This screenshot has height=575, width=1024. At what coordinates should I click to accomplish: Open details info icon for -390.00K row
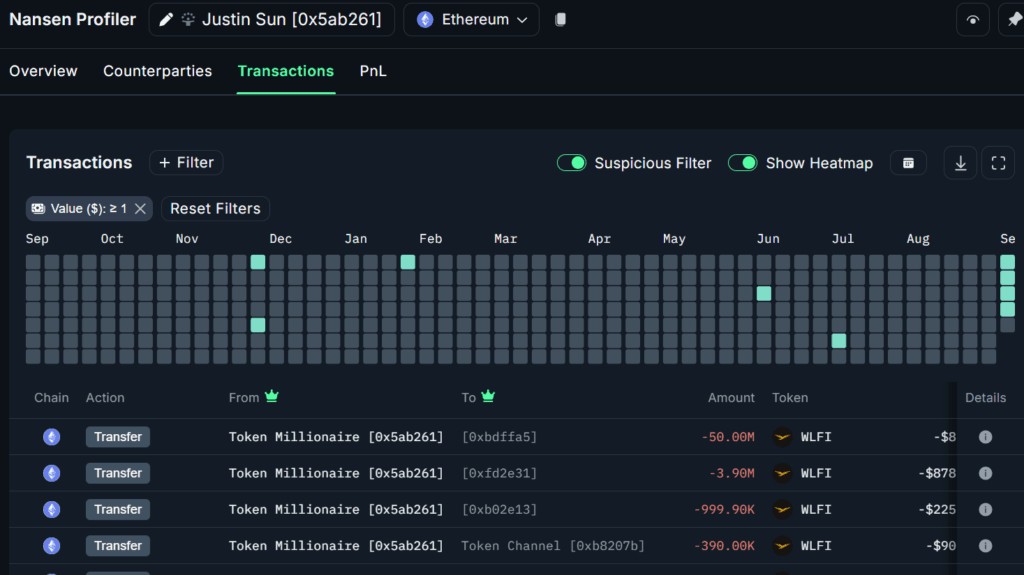(985, 546)
